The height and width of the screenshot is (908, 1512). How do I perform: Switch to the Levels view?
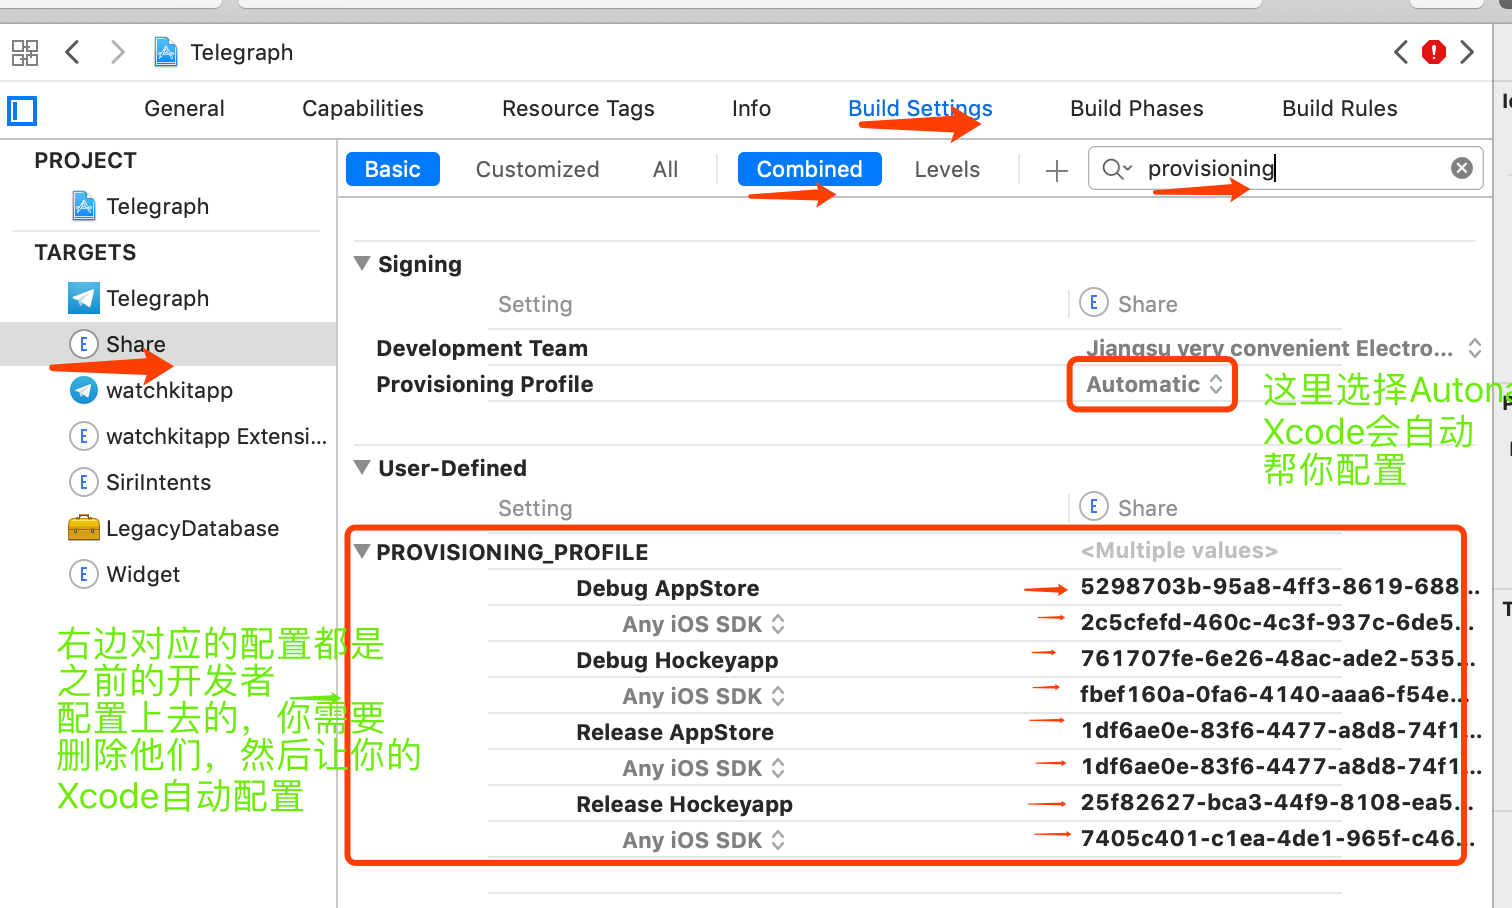click(947, 169)
